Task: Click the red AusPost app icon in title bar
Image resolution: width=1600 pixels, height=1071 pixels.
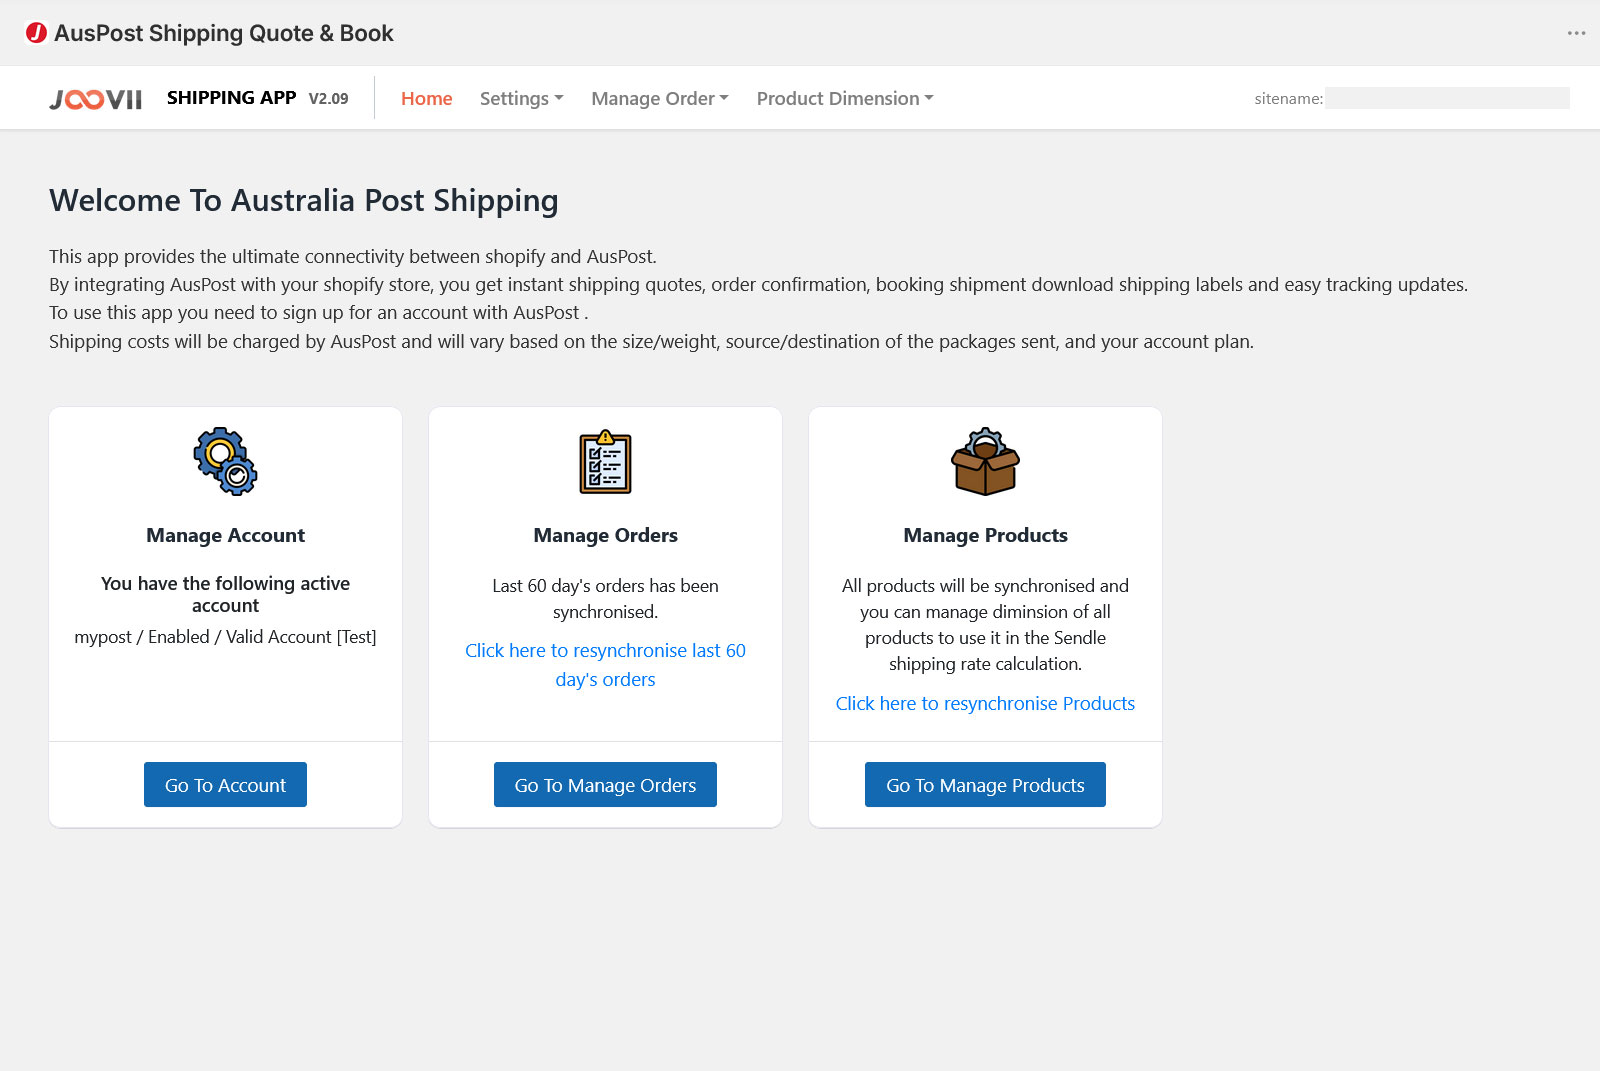Action: (36, 33)
